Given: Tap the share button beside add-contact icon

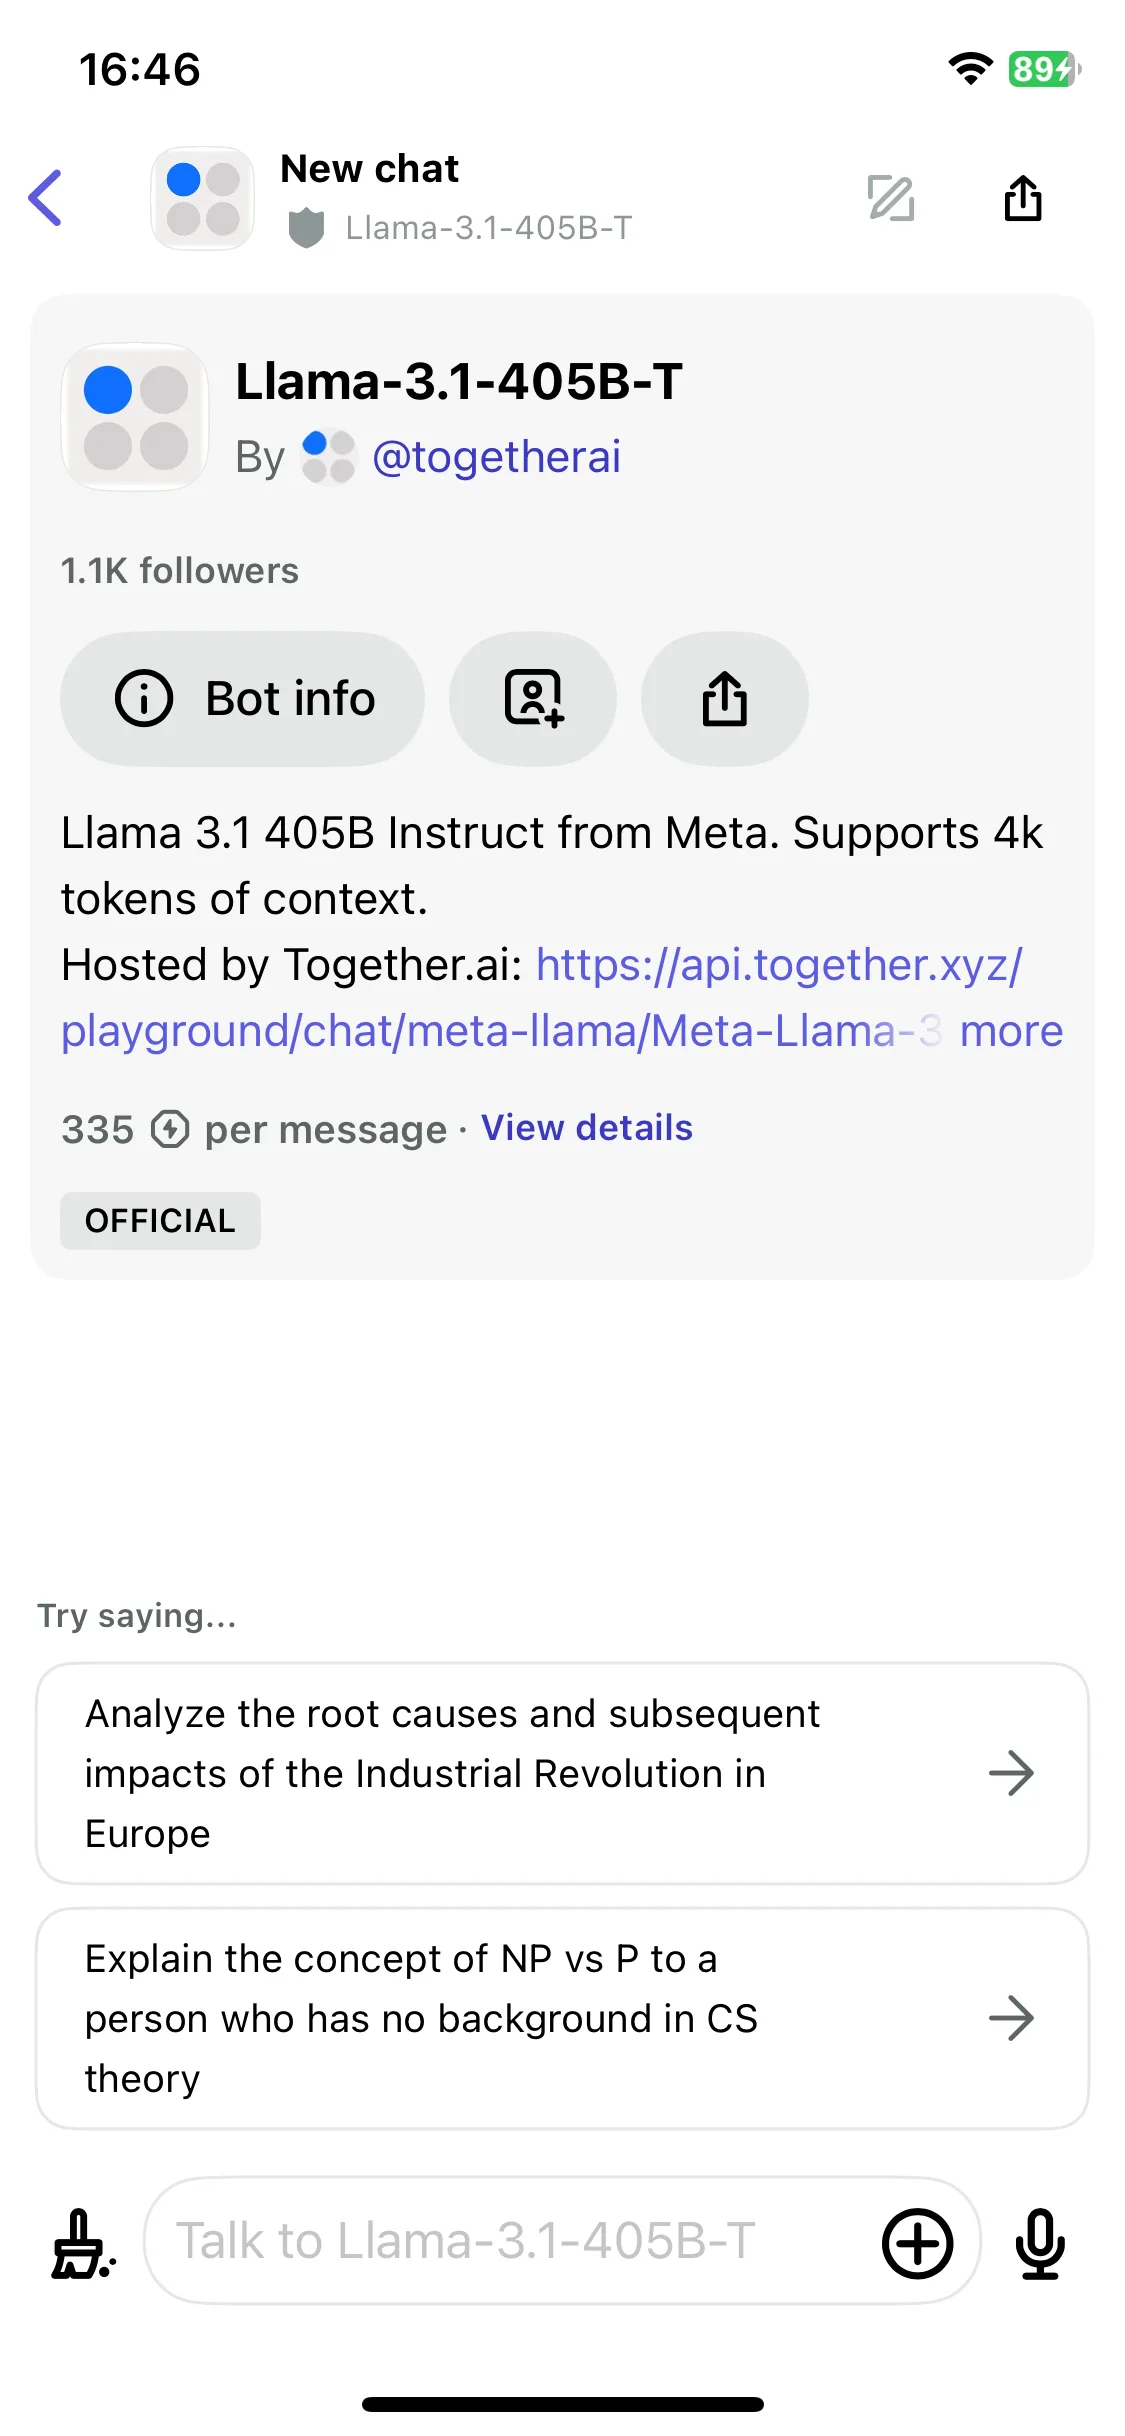Looking at the screenshot, I should tap(725, 698).
